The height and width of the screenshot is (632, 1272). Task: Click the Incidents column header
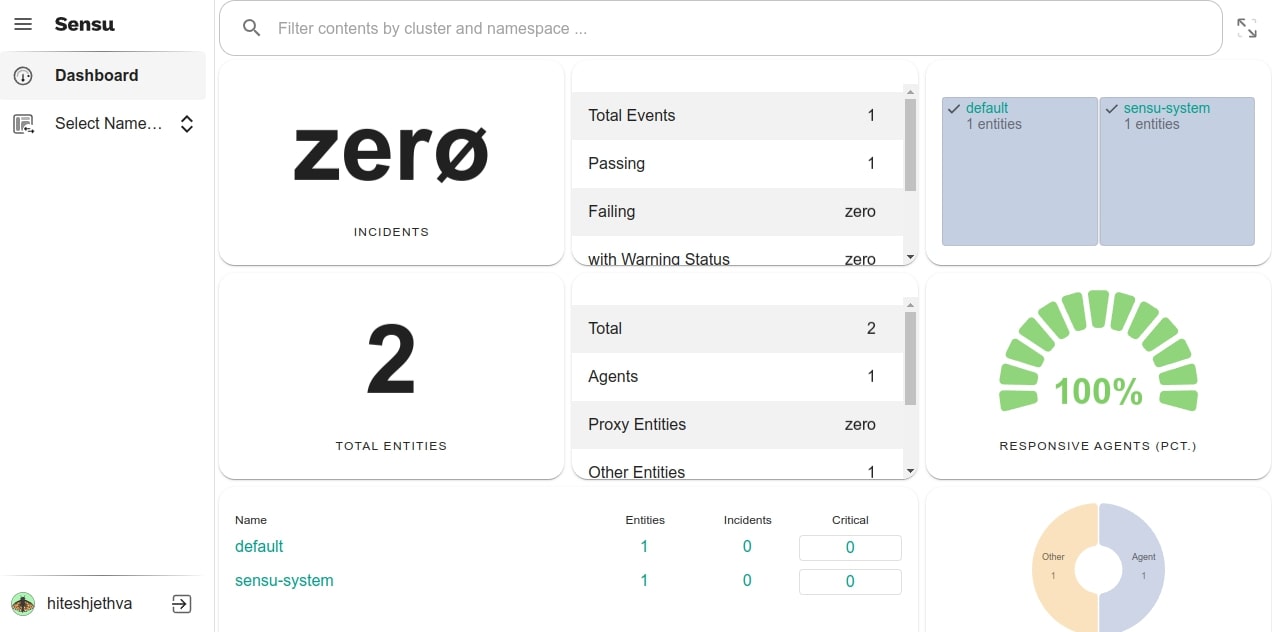[748, 520]
